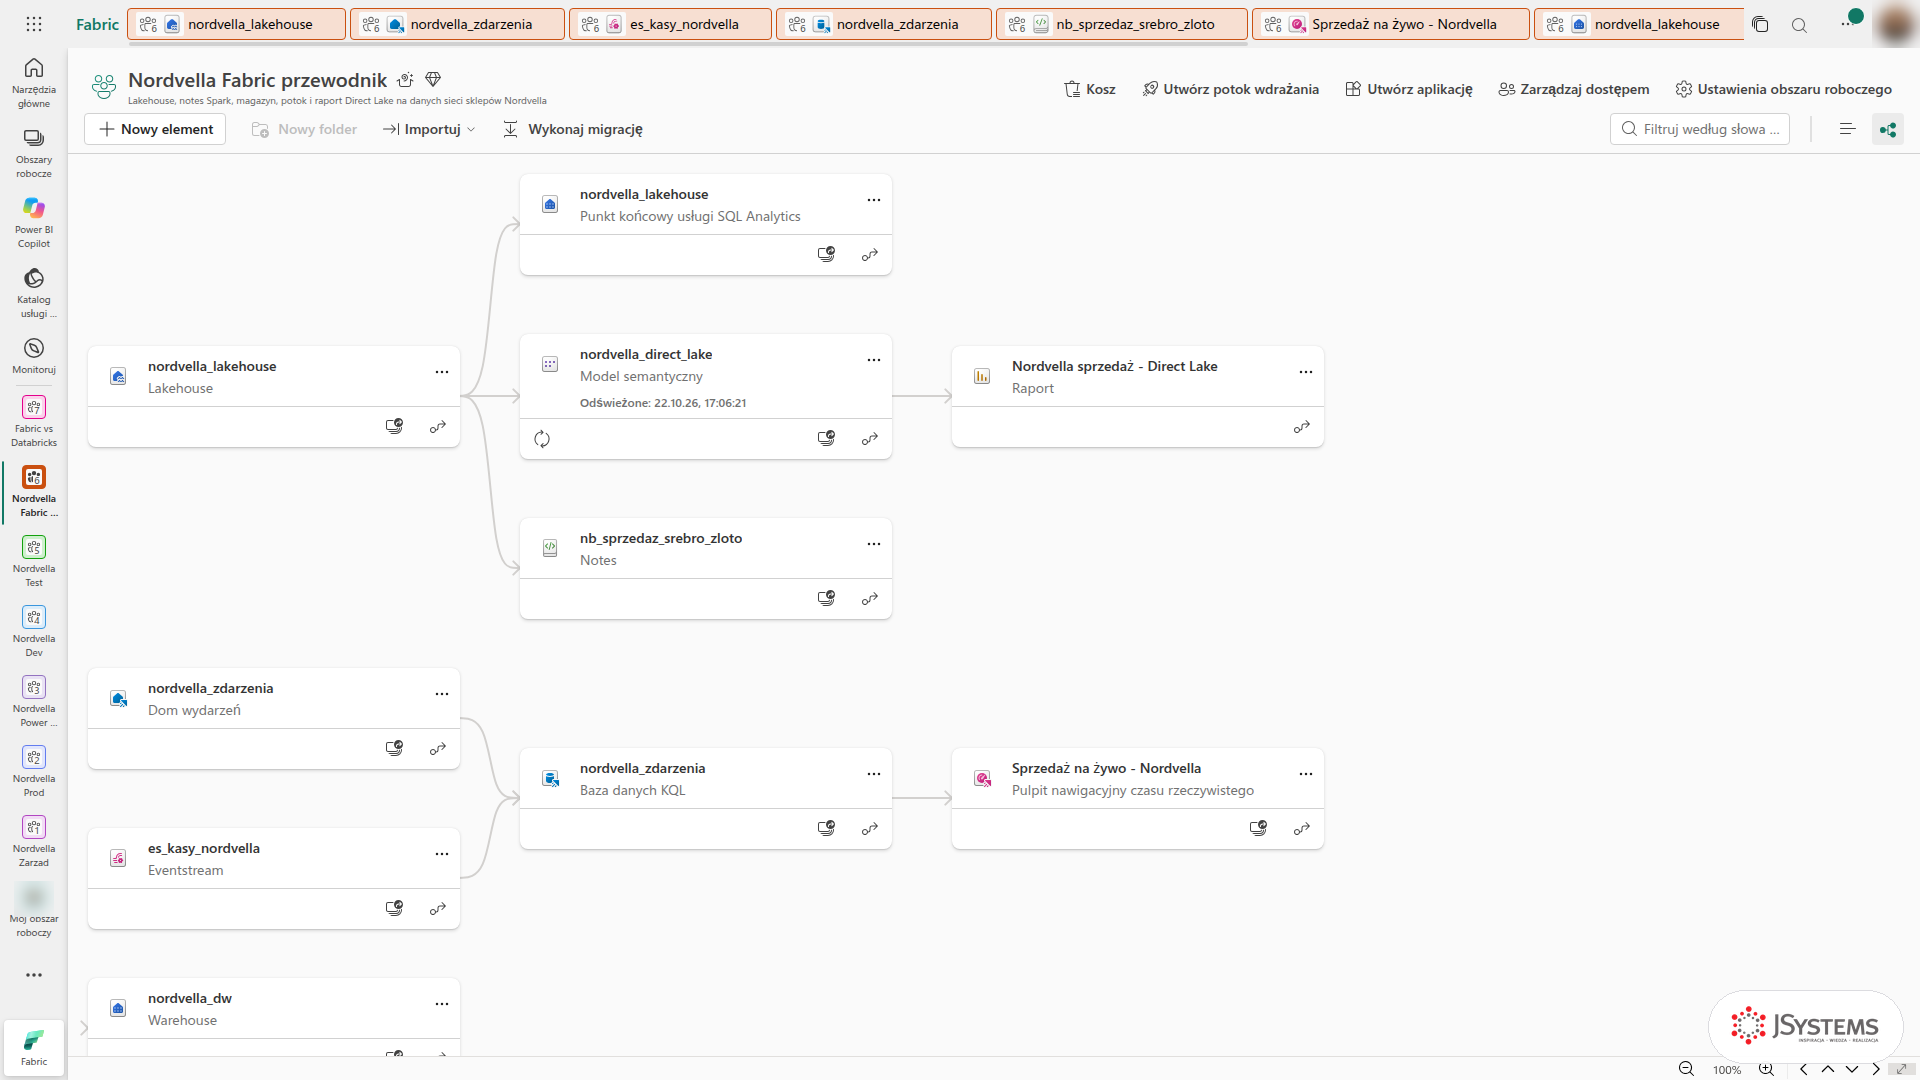Click the app launcher grid icon
This screenshot has height=1080, width=1920.
click(x=34, y=24)
